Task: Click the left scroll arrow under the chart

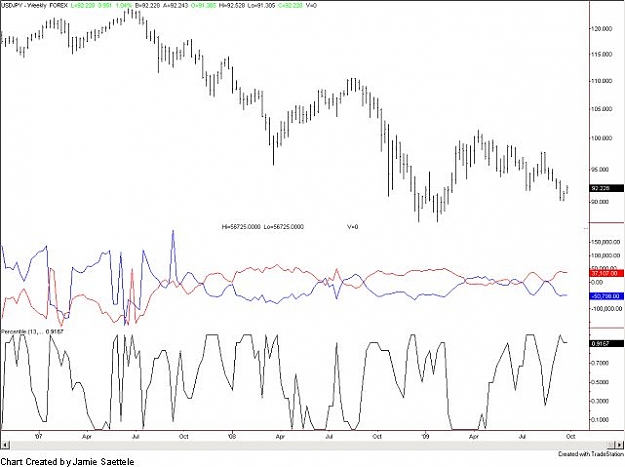Action: coord(5,445)
